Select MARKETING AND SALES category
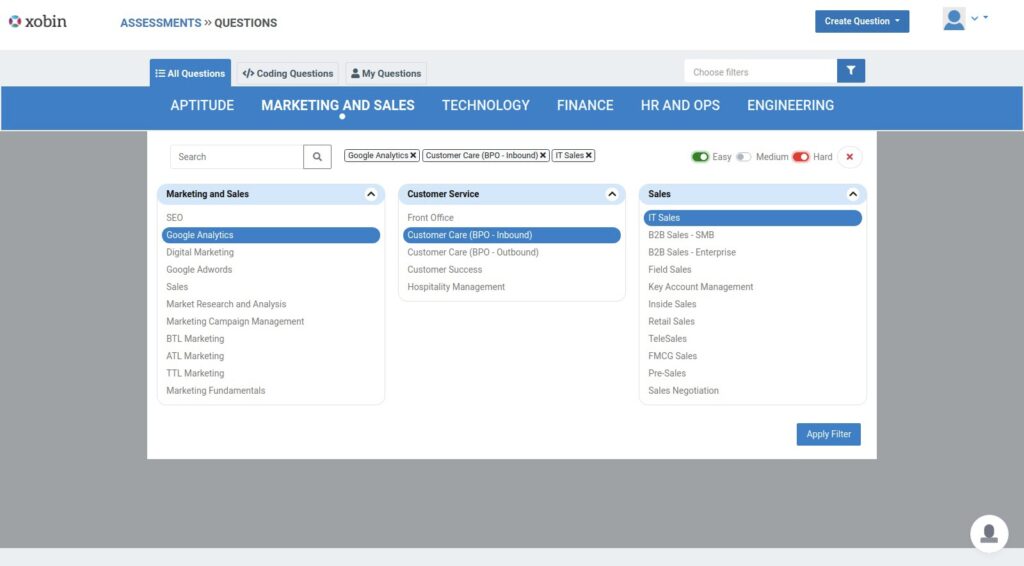The height and width of the screenshot is (566, 1024). click(x=338, y=106)
